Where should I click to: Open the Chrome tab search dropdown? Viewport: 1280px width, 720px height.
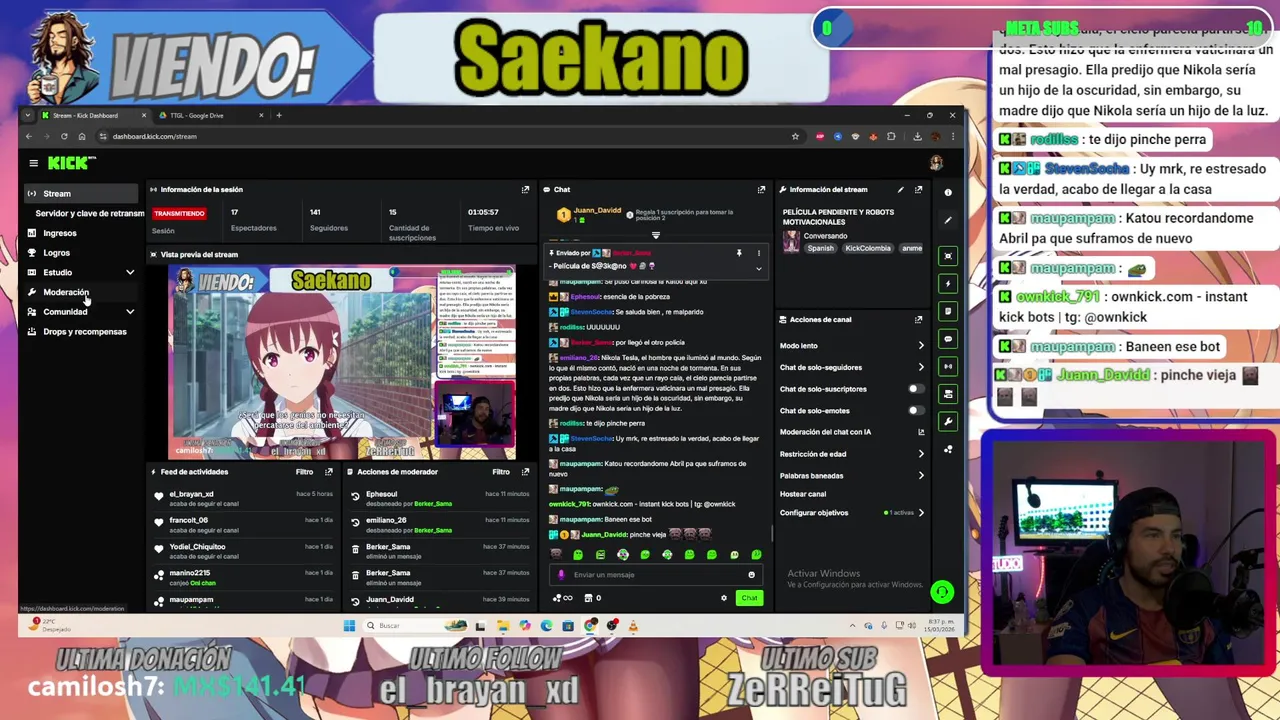(x=28, y=115)
